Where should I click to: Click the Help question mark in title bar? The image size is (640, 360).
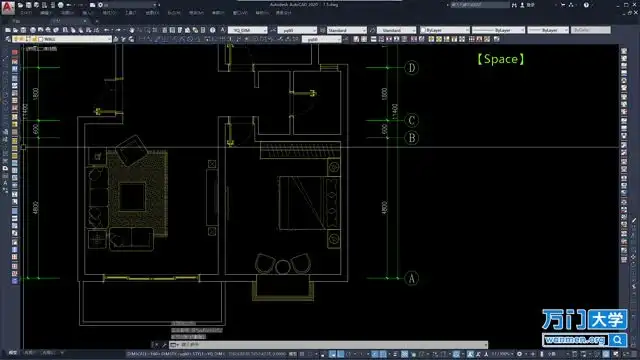(x=586, y=5)
